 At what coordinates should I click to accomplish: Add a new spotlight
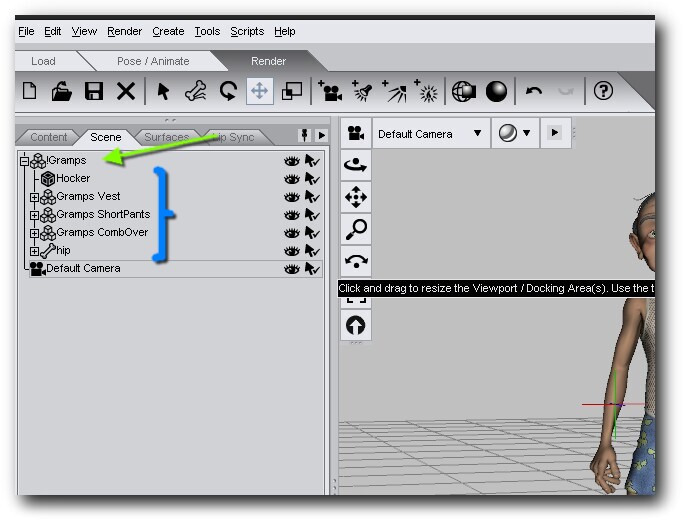tap(362, 92)
